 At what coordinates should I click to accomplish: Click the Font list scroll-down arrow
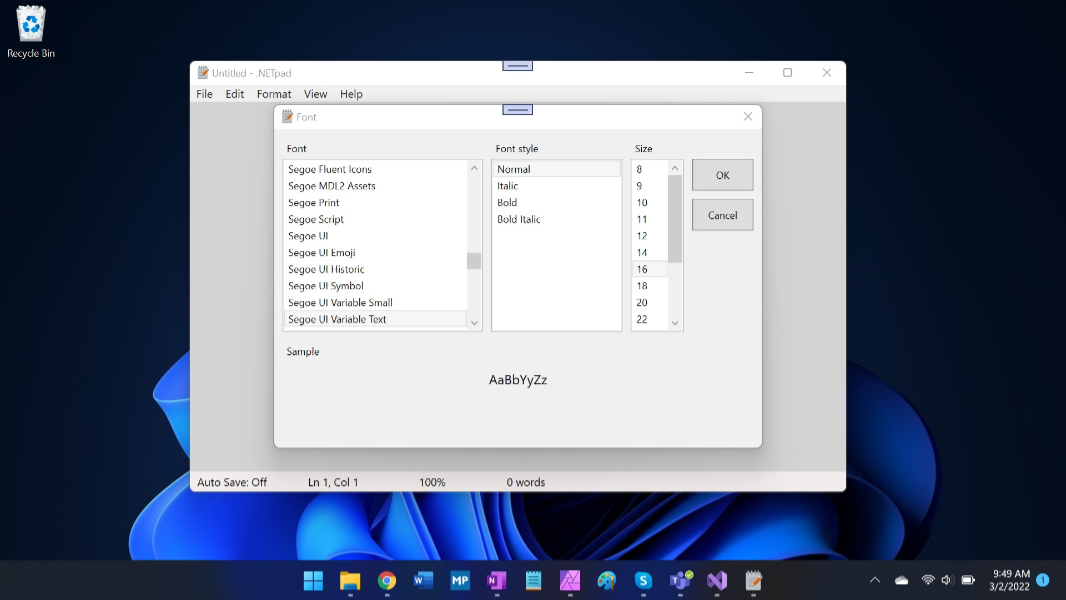(474, 323)
